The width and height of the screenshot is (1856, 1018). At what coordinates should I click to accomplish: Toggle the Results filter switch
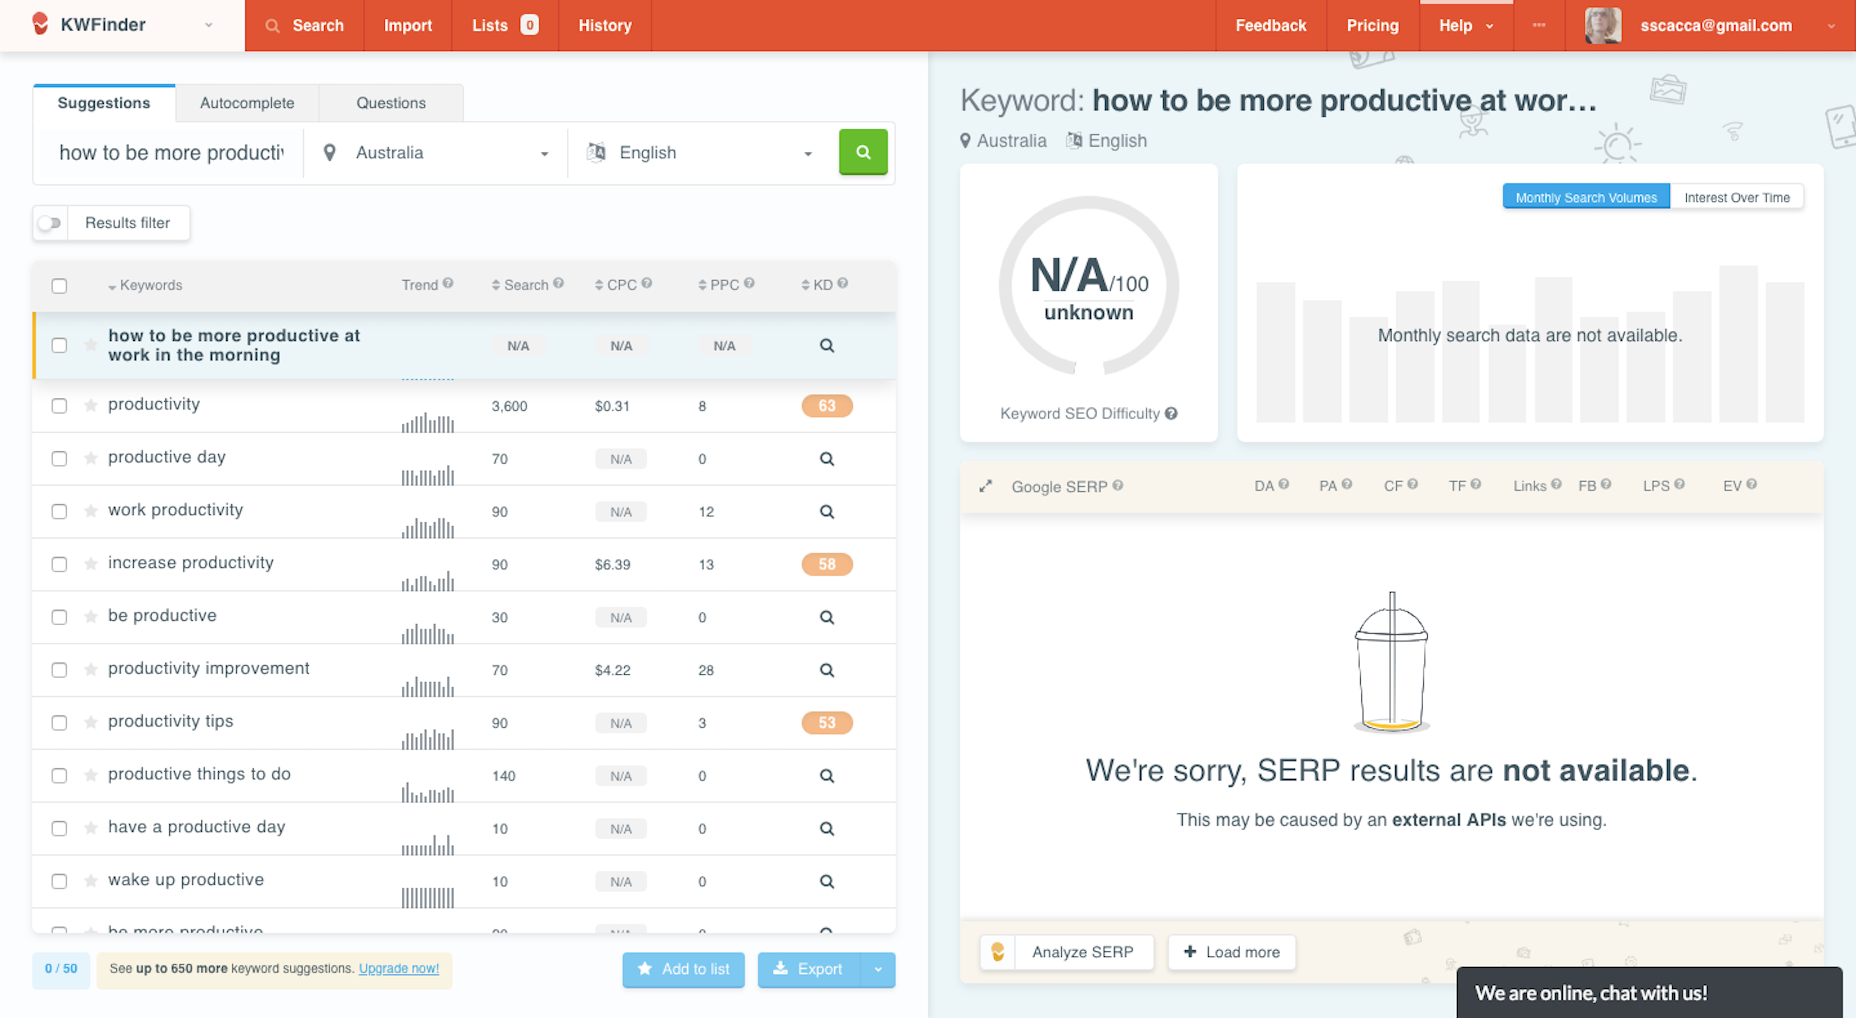coord(50,223)
